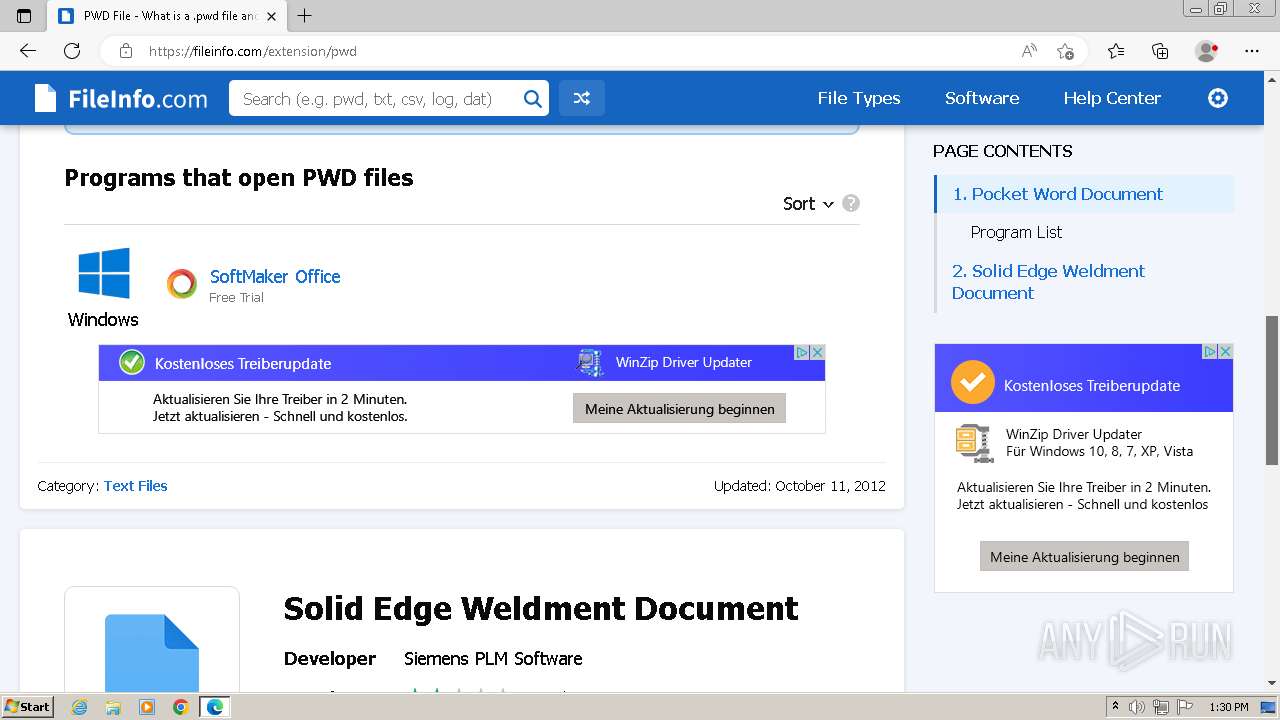Open the media player taskbar icon
The height and width of the screenshot is (720, 1280).
(x=147, y=707)
